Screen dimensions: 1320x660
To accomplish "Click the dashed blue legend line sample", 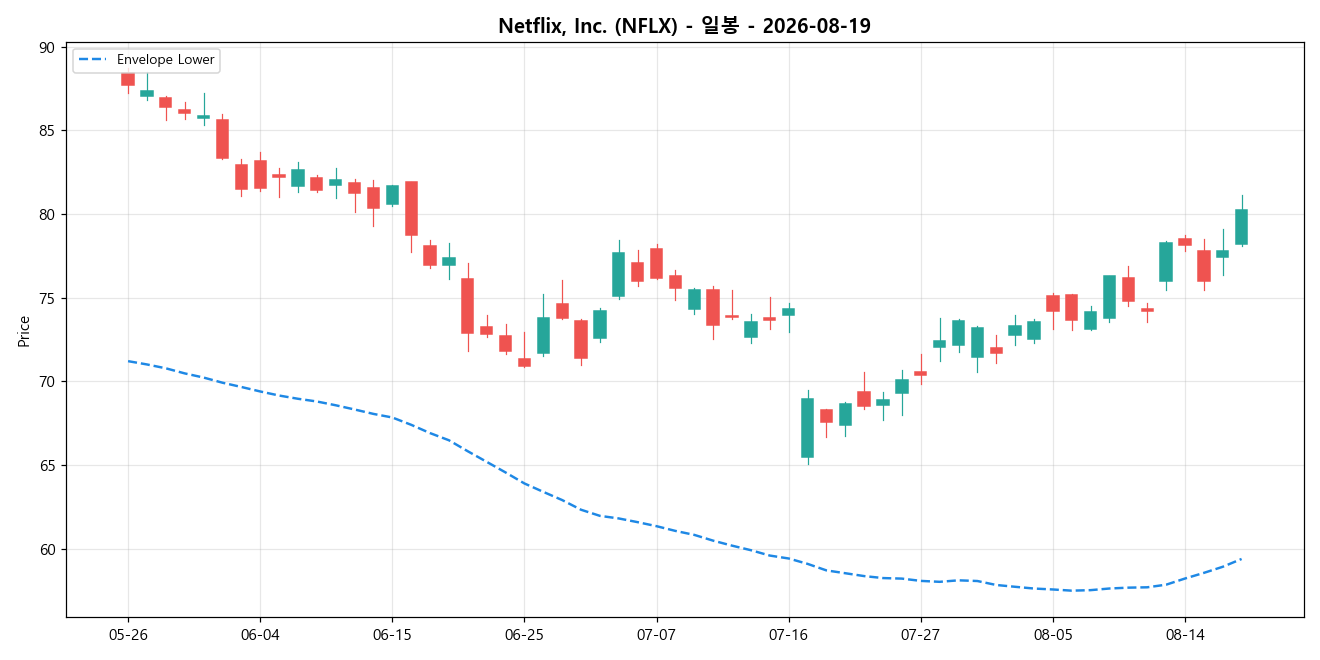I will pos(93,60).
